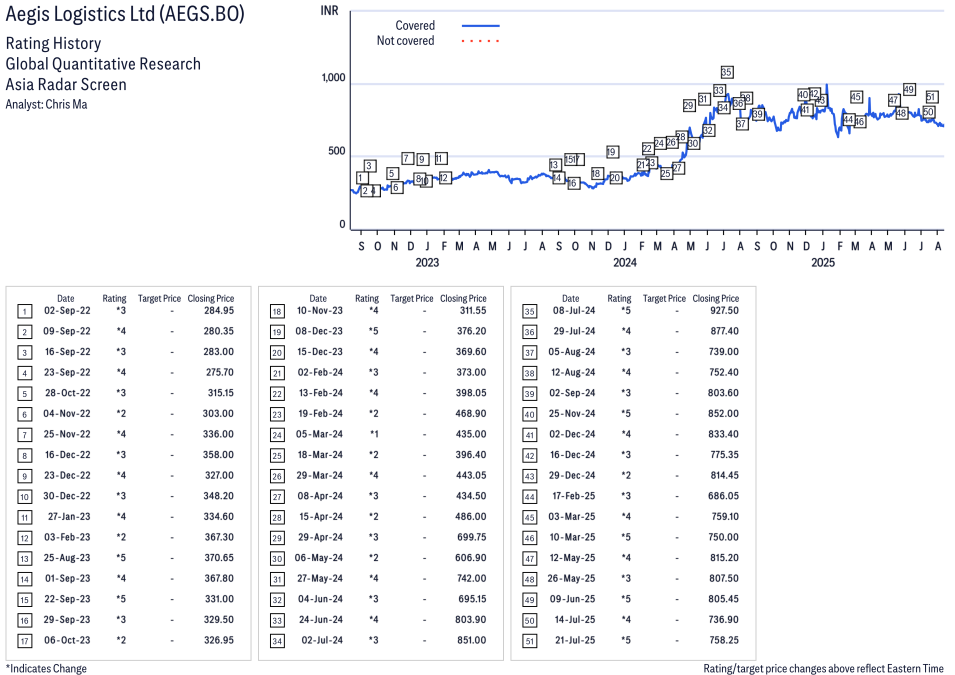Click table index box 13 beside 25-Aug-23
The height and width of the screenshot is (675, 955).
point(24,559)
